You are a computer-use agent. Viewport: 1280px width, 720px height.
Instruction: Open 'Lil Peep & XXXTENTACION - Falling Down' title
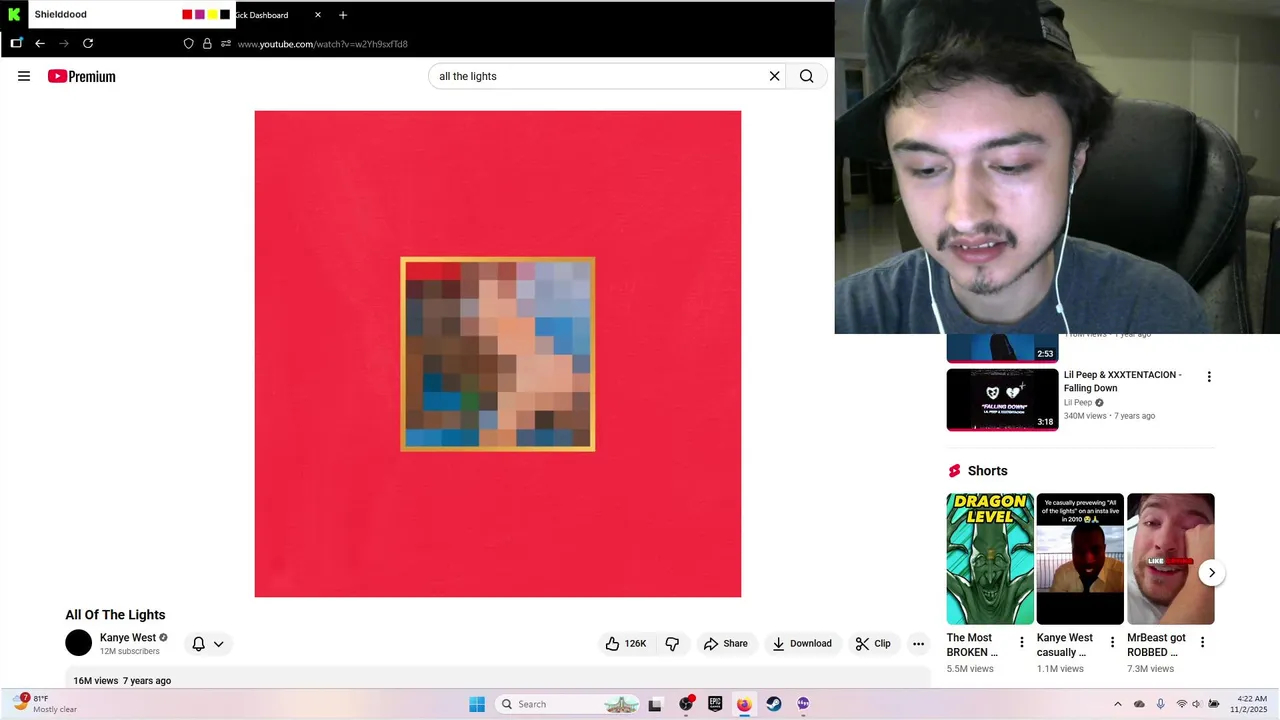1122,381
